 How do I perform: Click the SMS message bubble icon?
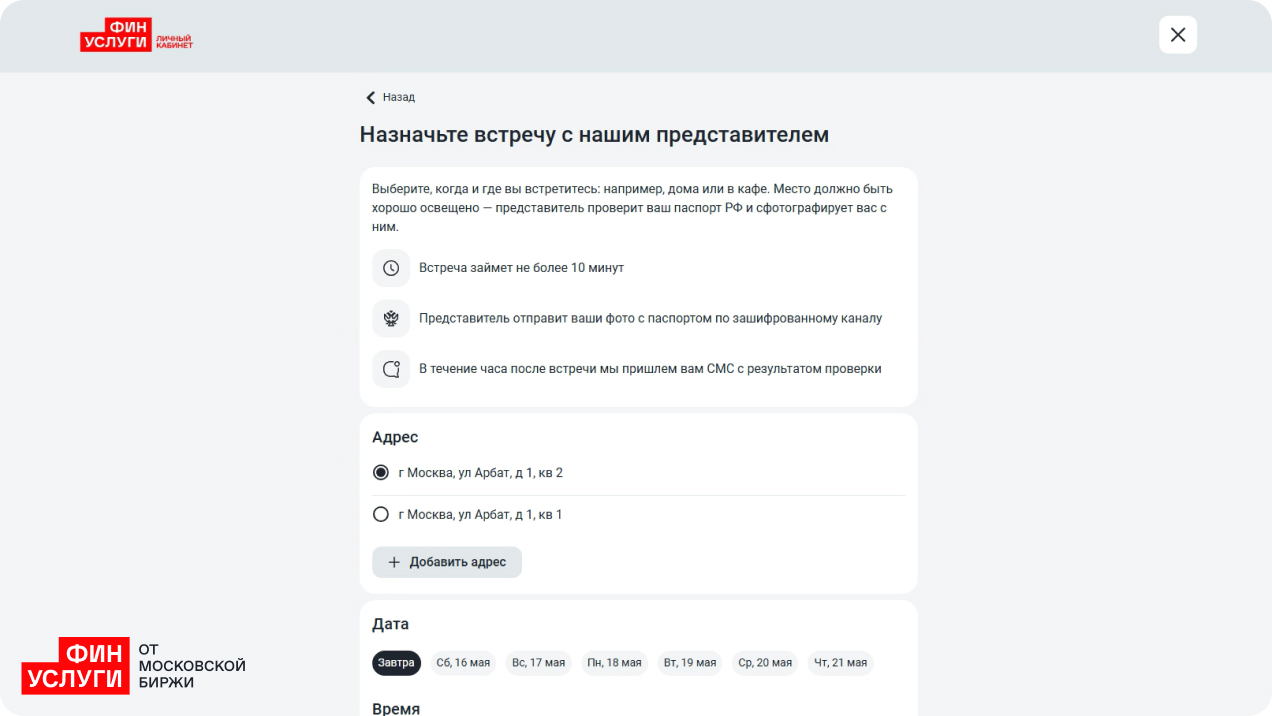[391, 368]
